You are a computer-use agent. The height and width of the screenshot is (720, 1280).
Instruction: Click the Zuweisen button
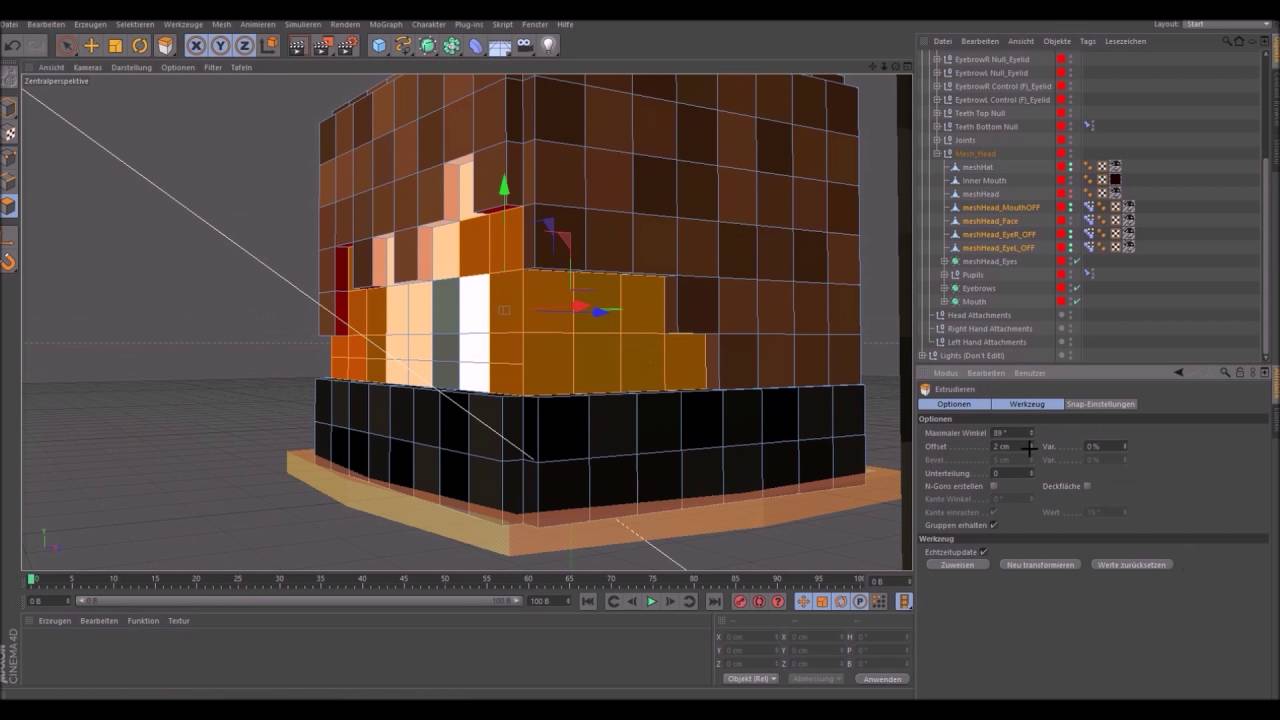(x=957, y=565)
